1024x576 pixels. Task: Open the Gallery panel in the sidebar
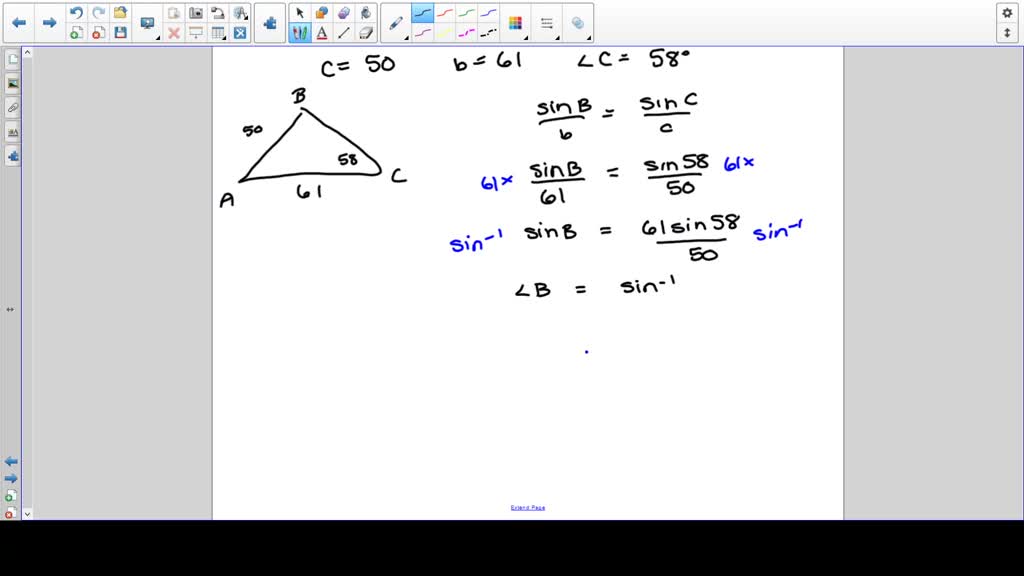coord(11,83)
